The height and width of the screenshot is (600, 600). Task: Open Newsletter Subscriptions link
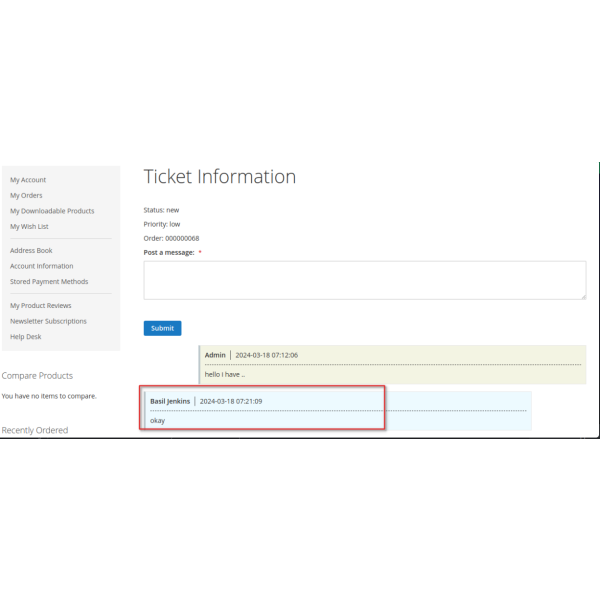point(48,321)
